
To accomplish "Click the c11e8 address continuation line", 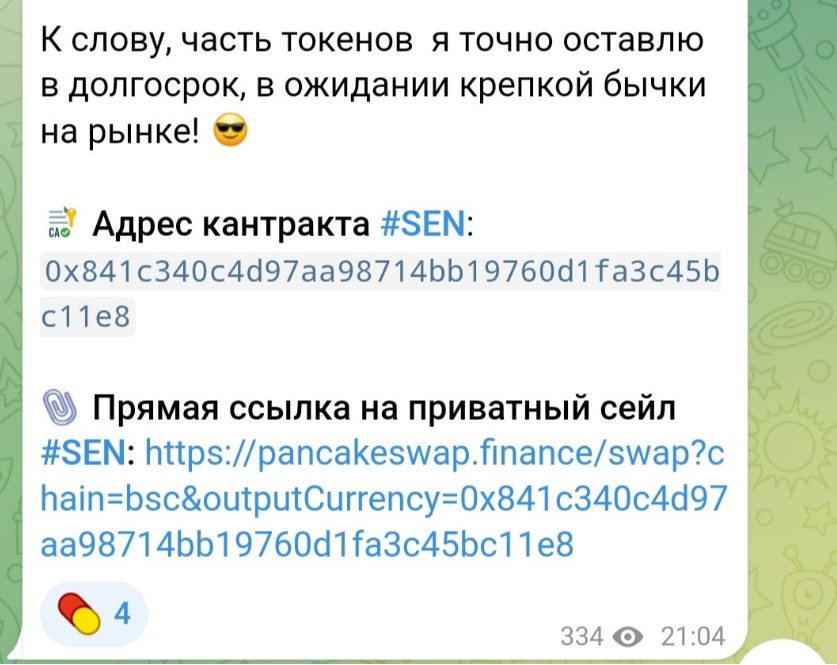I will [x=86, y=316].
